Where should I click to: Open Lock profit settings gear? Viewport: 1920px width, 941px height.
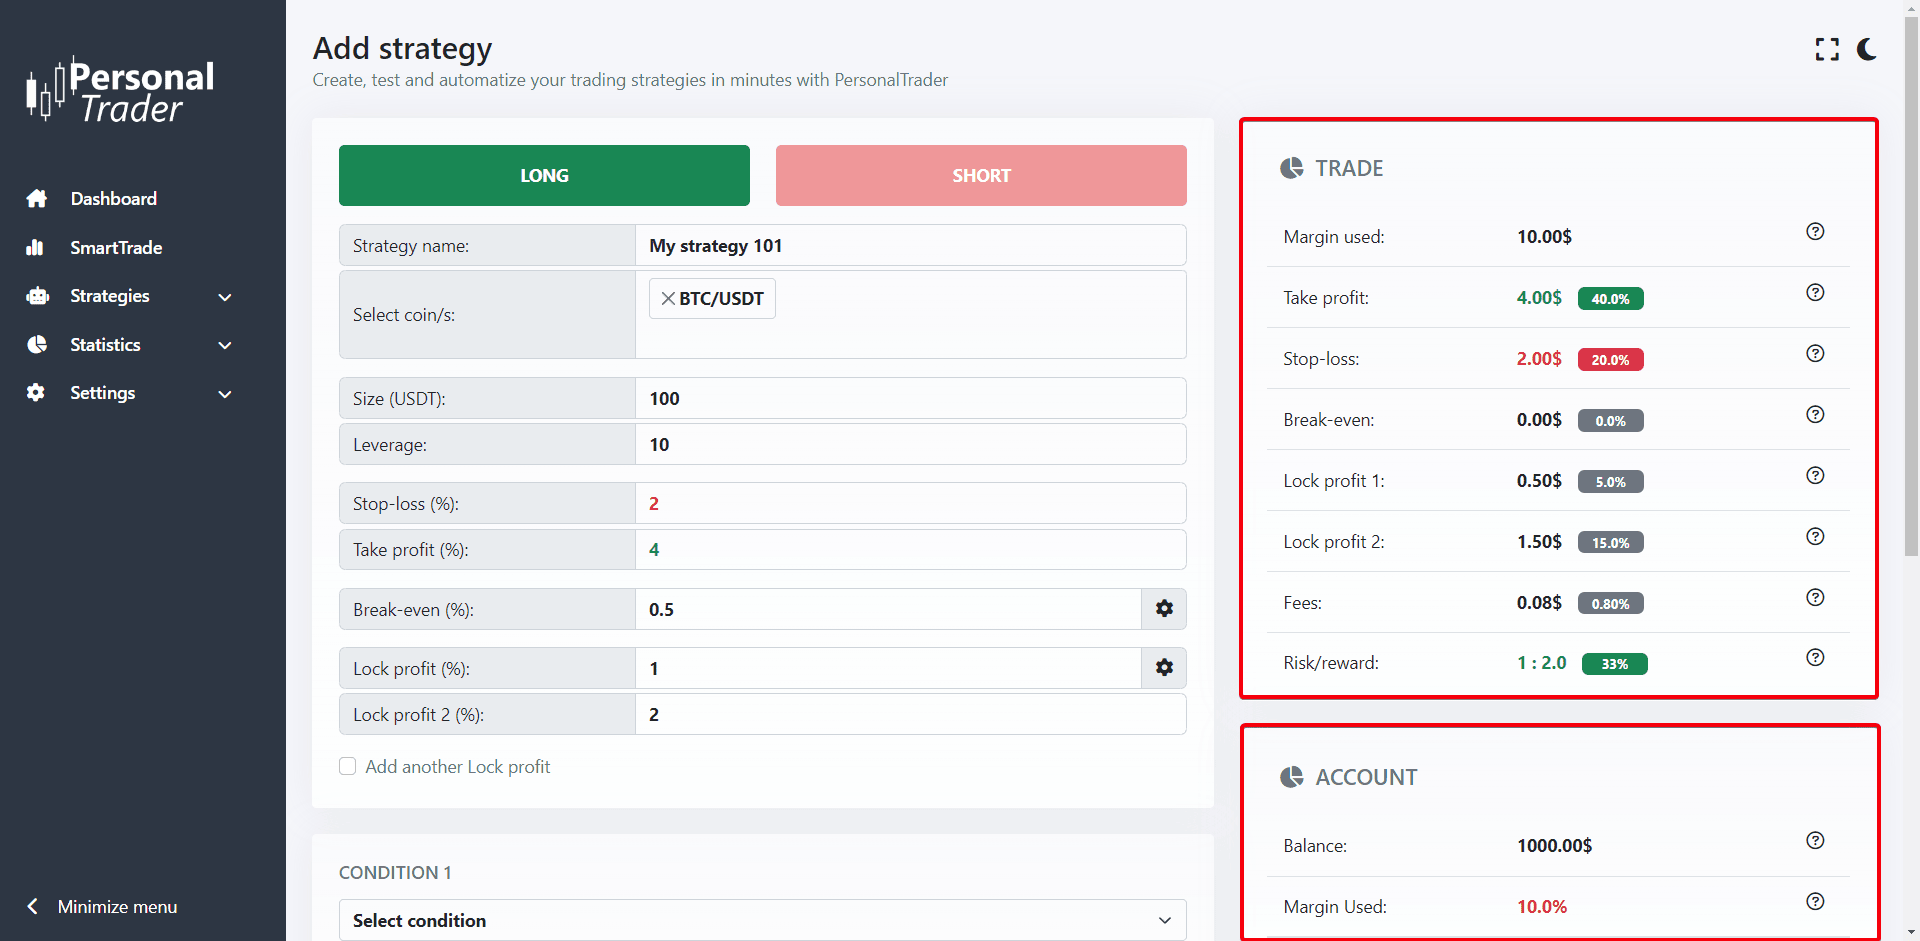pos(1164,668)
